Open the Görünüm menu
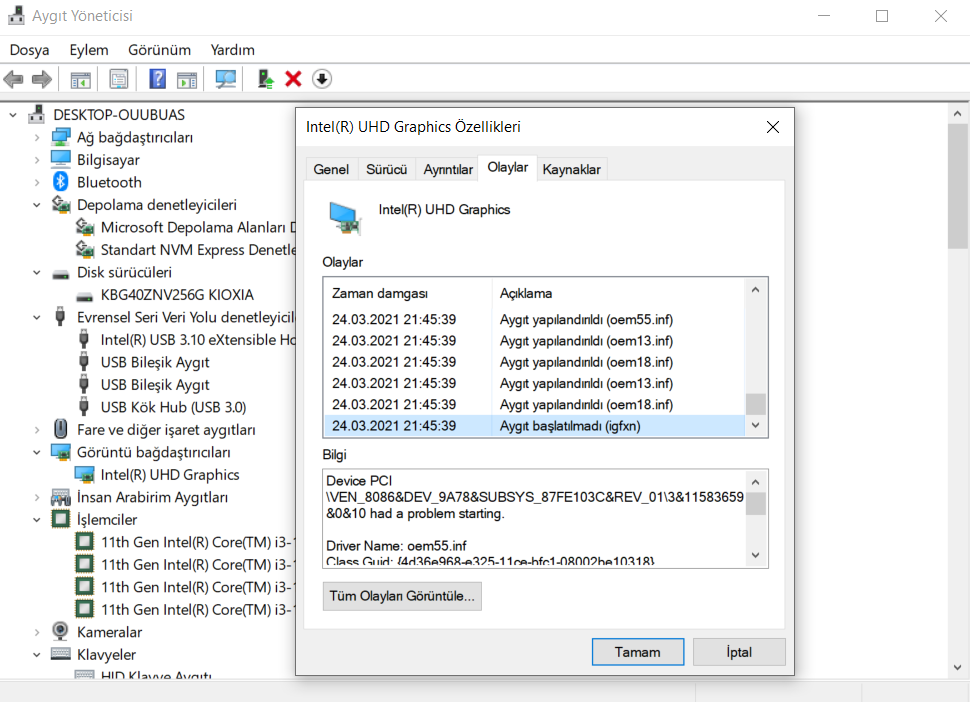Screen dimensions: 970x702 coord(159,49)
